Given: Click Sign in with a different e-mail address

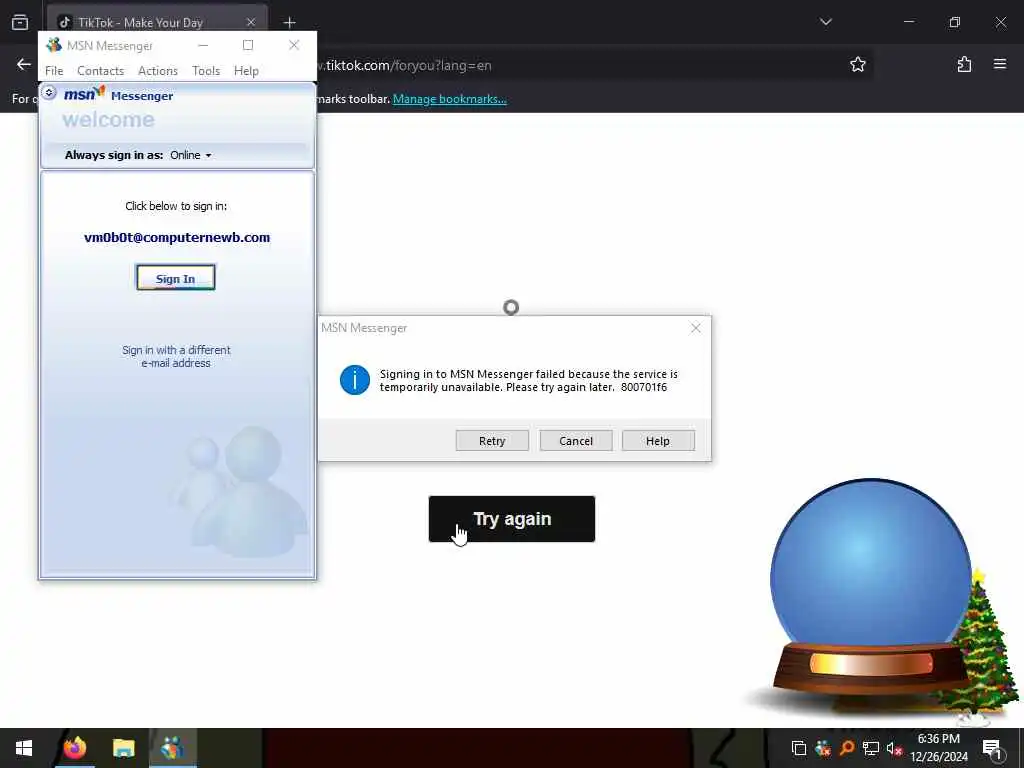Looking at the screenshot, I should pos(176,357).
